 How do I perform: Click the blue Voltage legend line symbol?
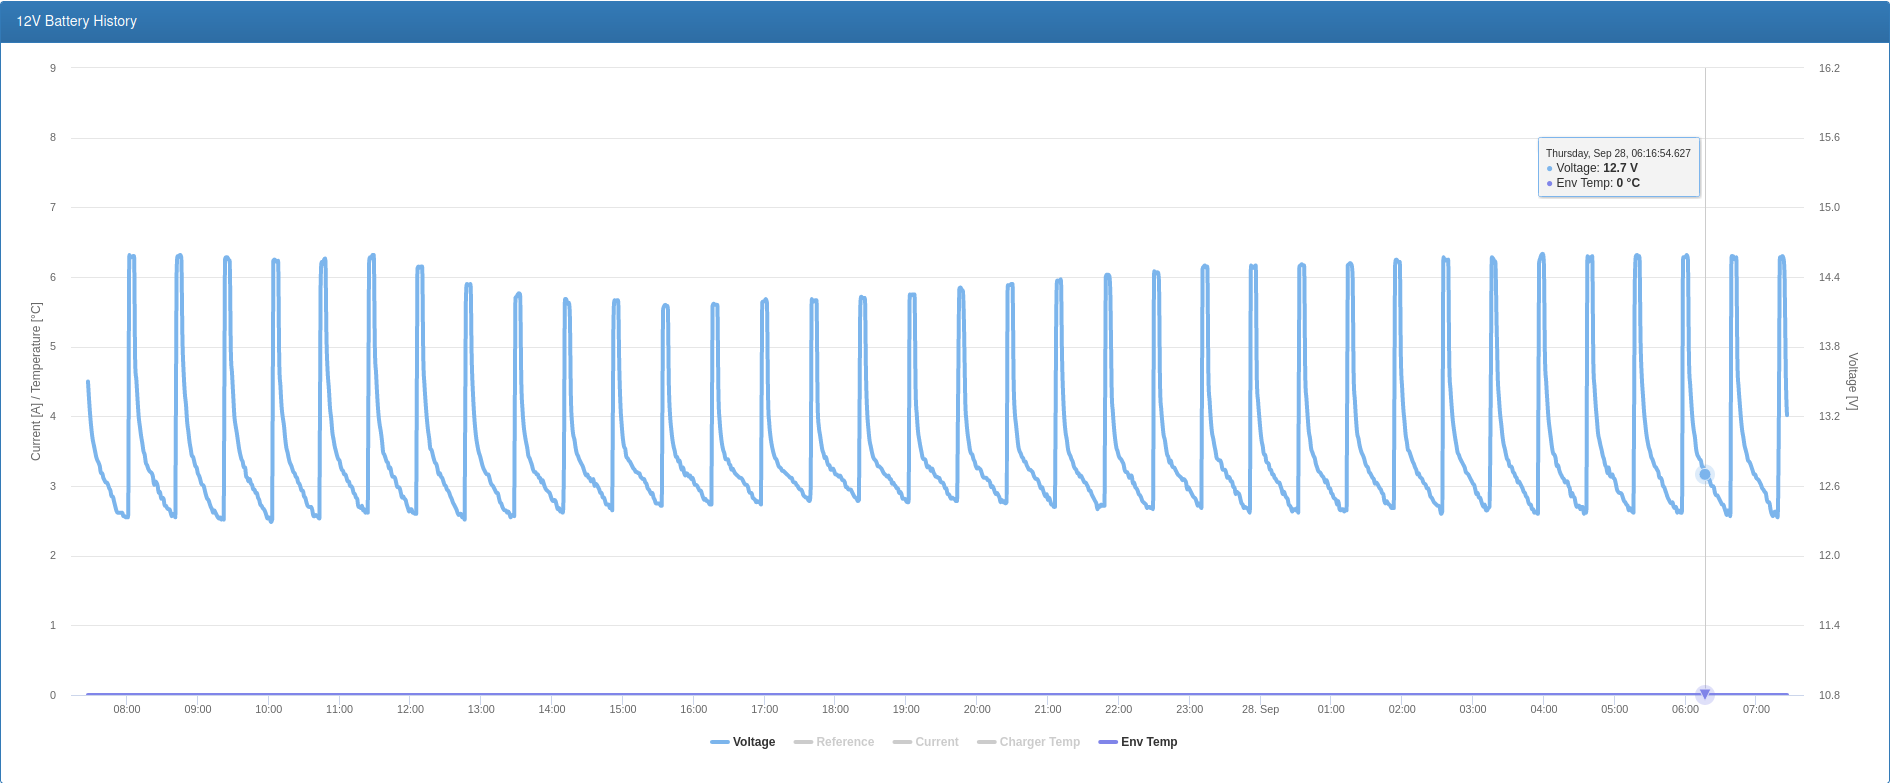click(x=720, y=742)
